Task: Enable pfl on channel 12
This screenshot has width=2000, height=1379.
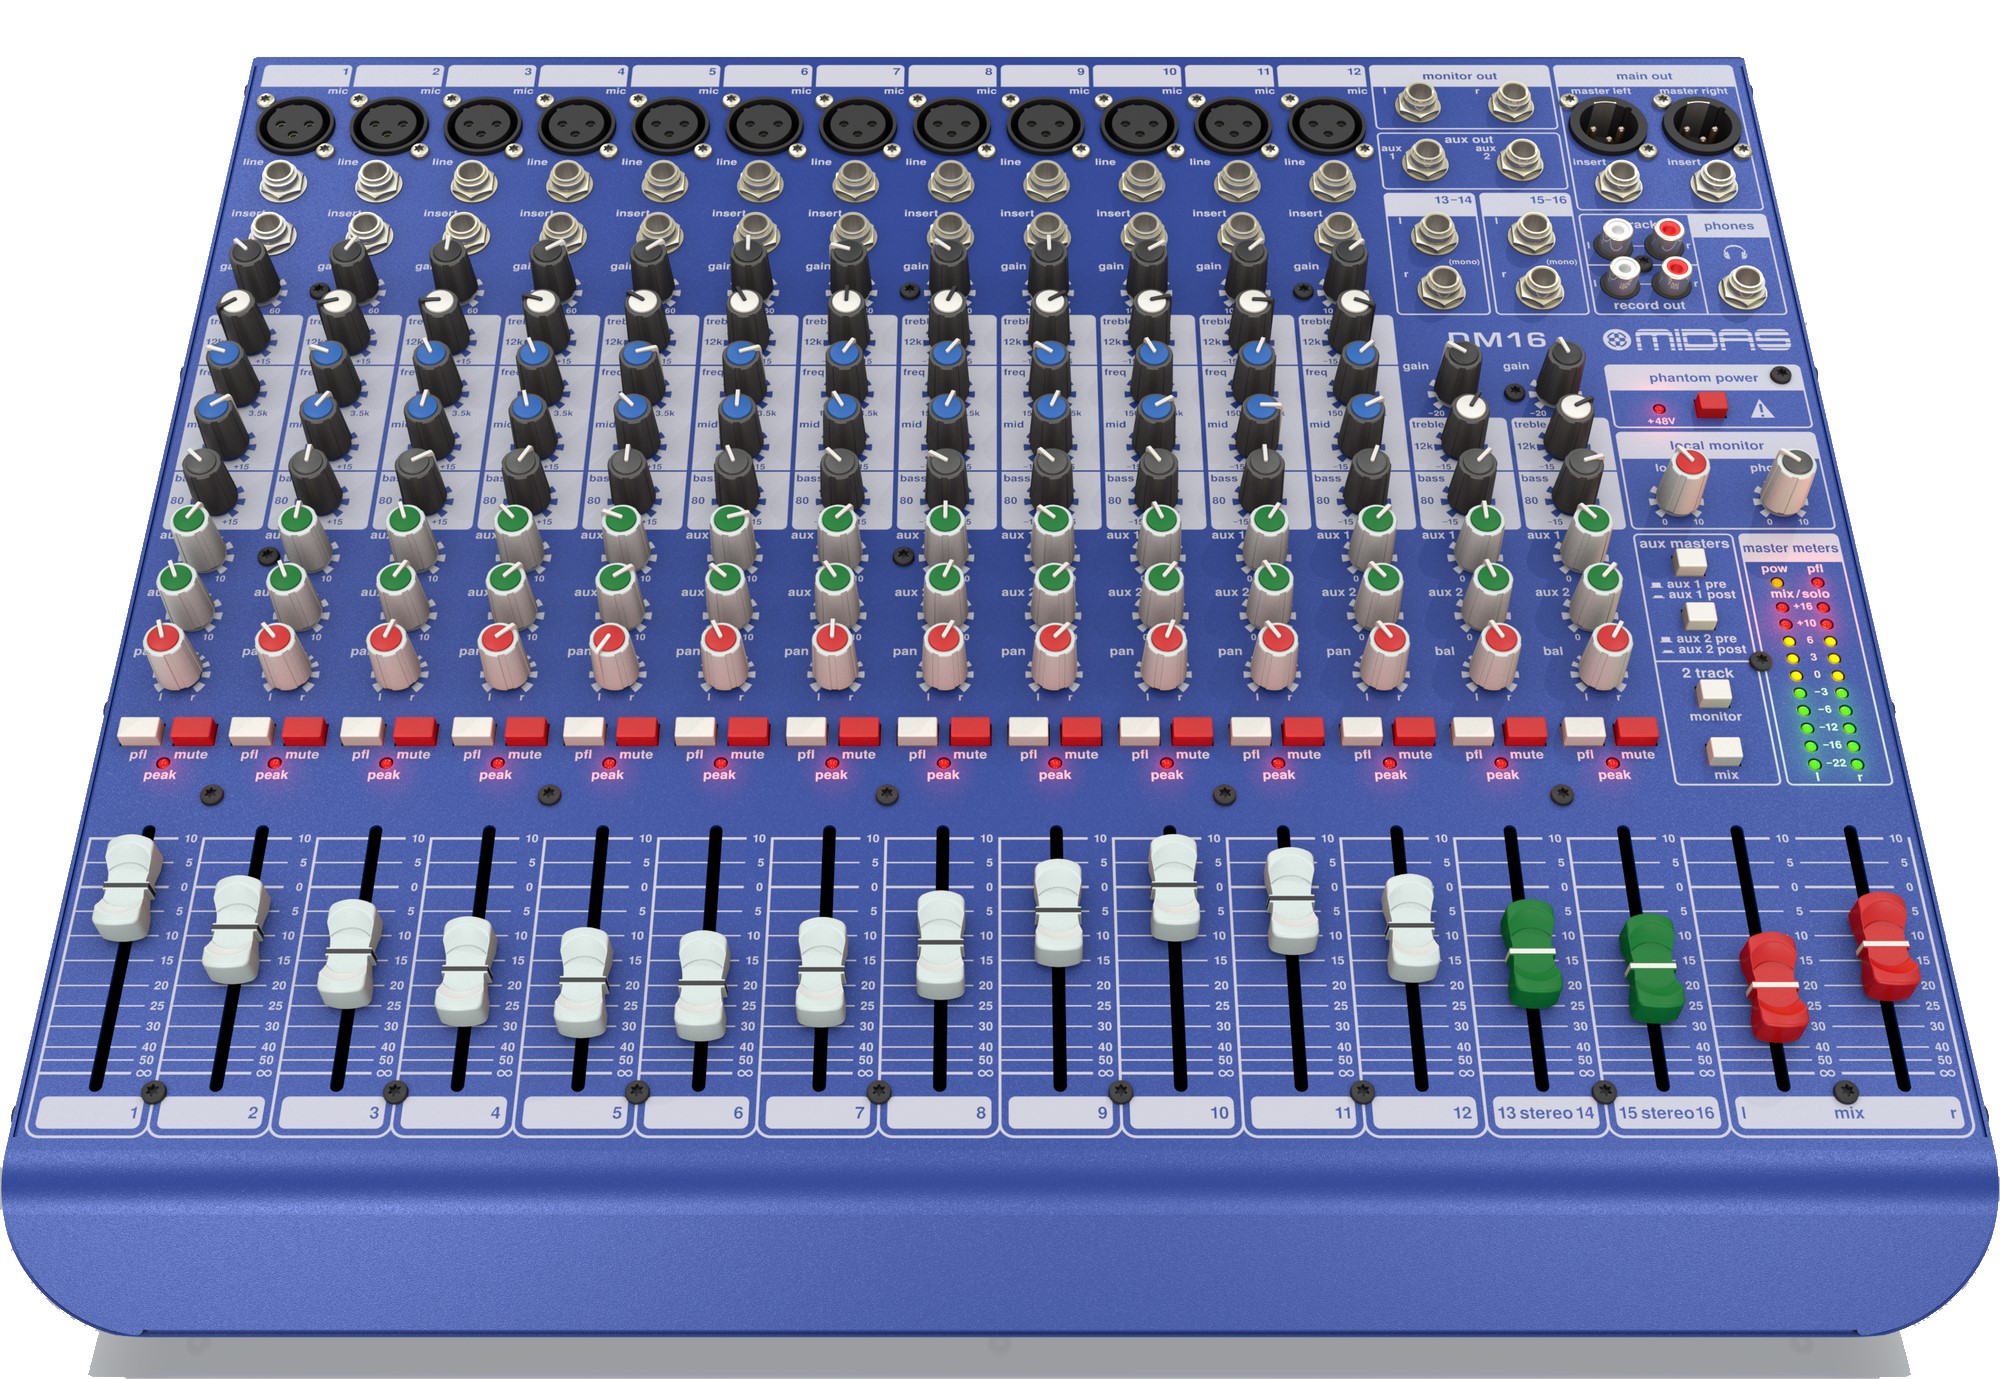Action: point(1361,730)
